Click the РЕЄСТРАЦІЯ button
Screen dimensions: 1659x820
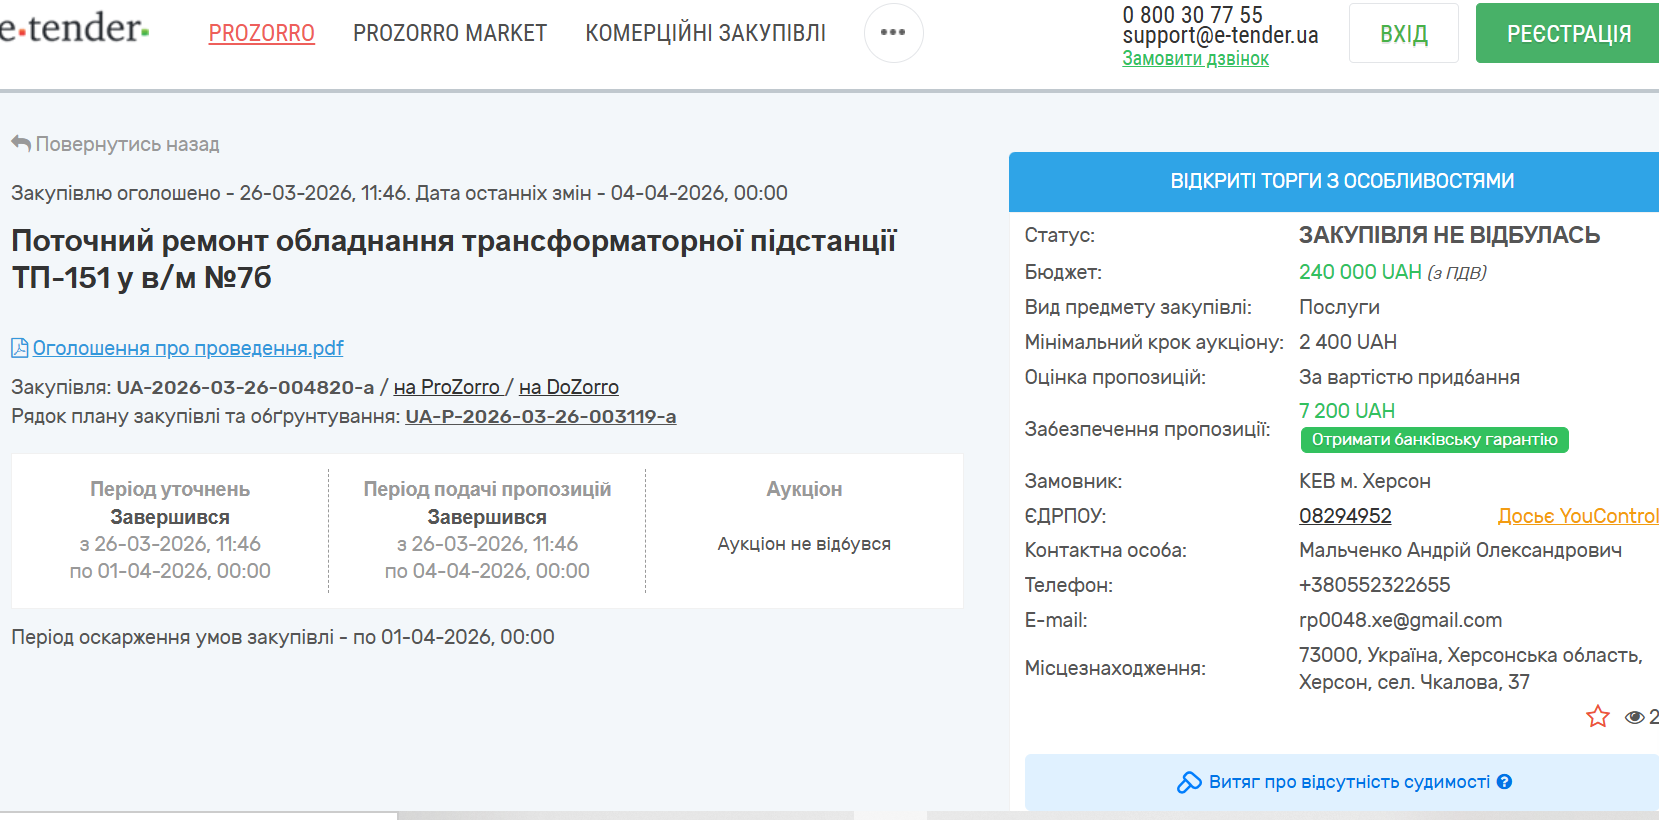point(1567,33)
